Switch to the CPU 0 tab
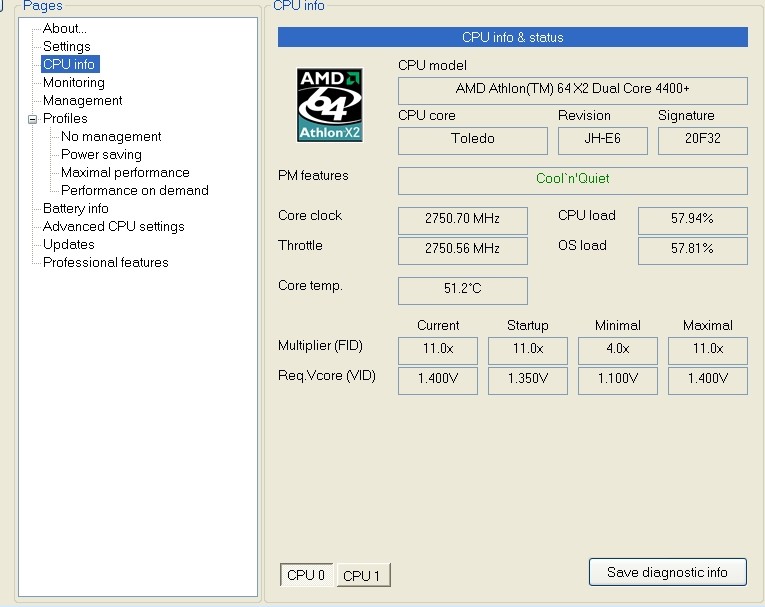This screenshot has height=607, width=765. (x=306, y=575)
